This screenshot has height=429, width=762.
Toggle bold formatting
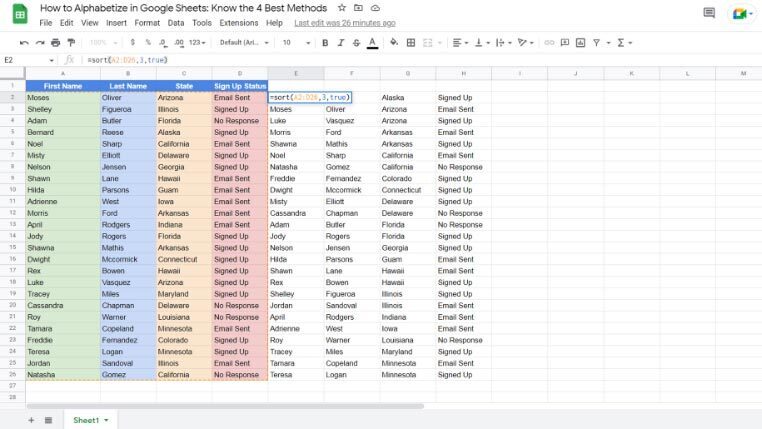coord(325,43)
